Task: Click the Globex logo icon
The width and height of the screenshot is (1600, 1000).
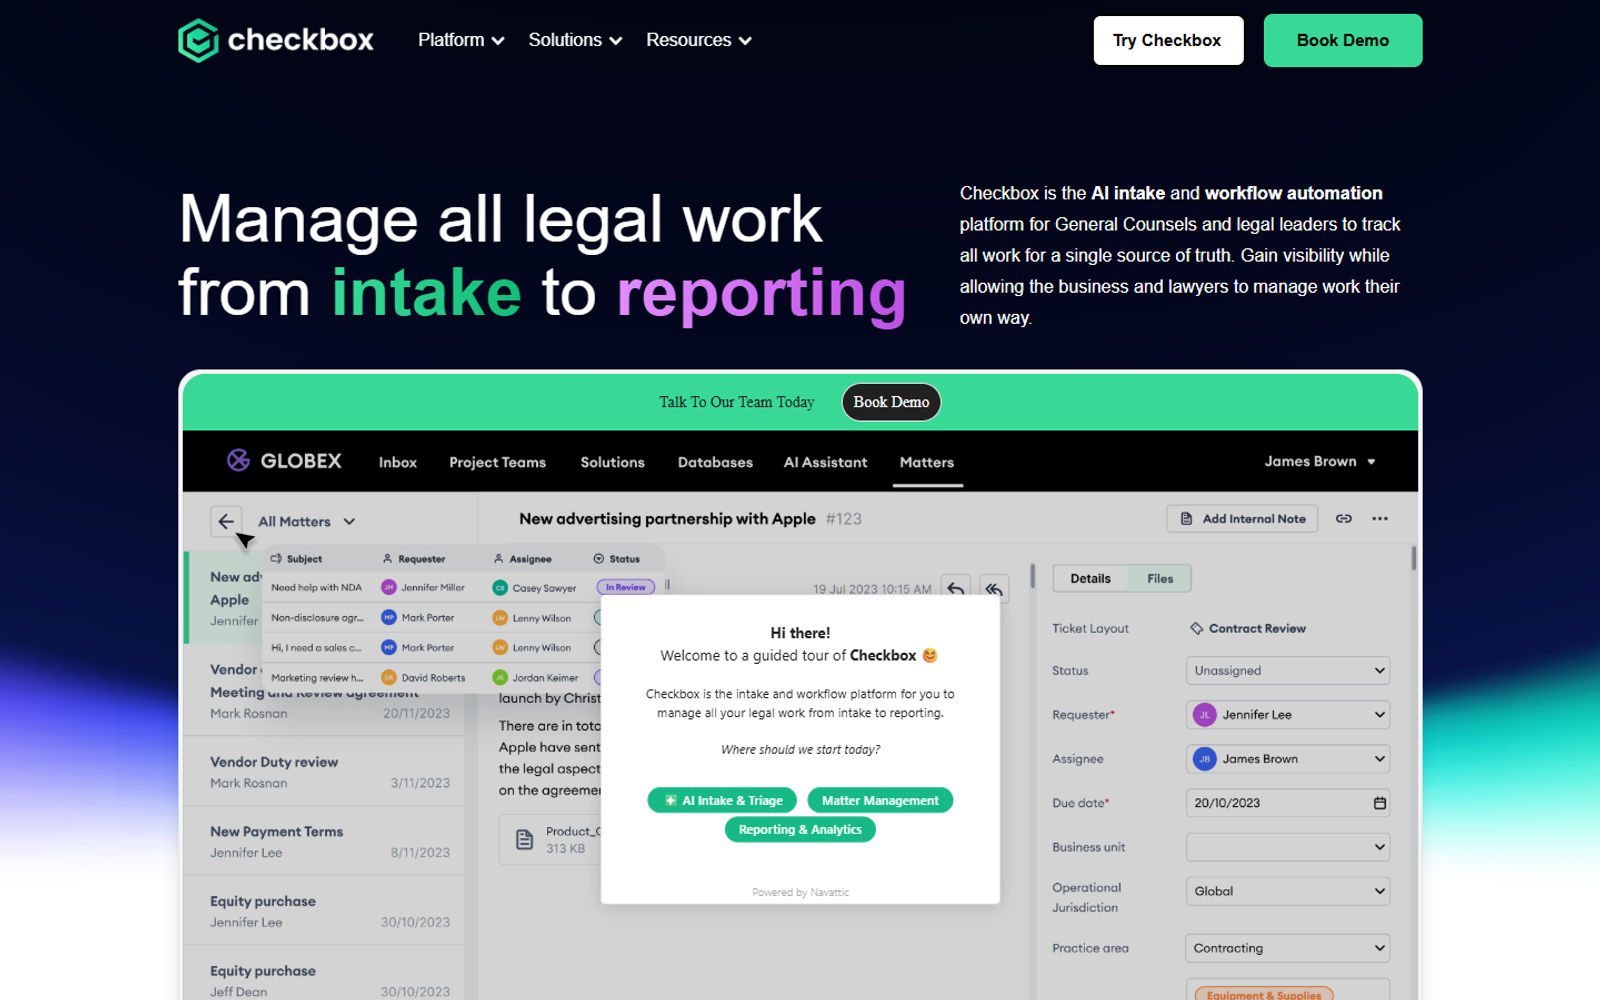Action: pos(238,460)
